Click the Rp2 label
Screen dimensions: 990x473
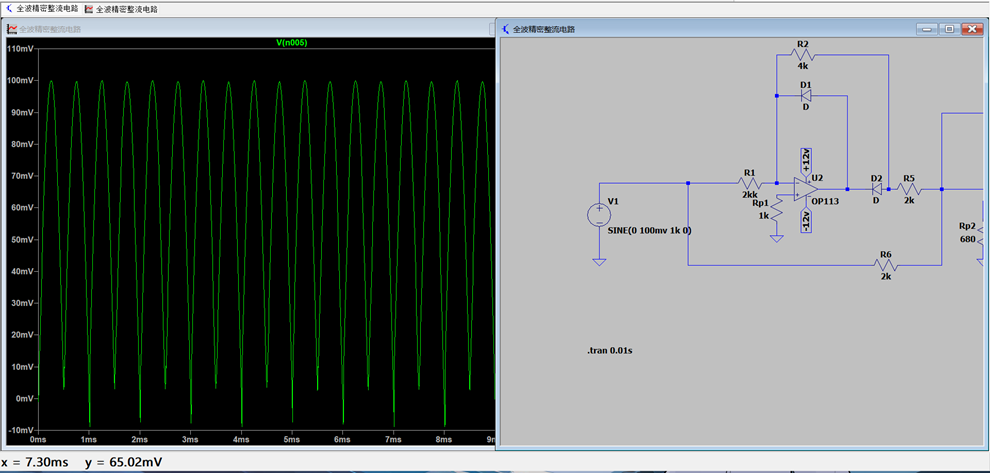[967, 226]
